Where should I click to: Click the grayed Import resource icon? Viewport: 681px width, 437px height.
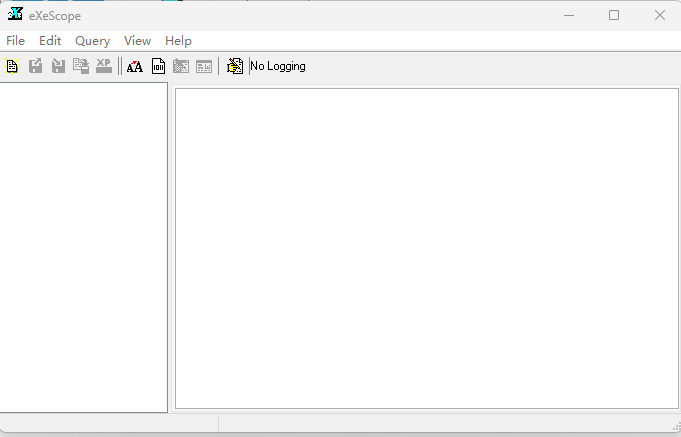click(x=58, y=66)
